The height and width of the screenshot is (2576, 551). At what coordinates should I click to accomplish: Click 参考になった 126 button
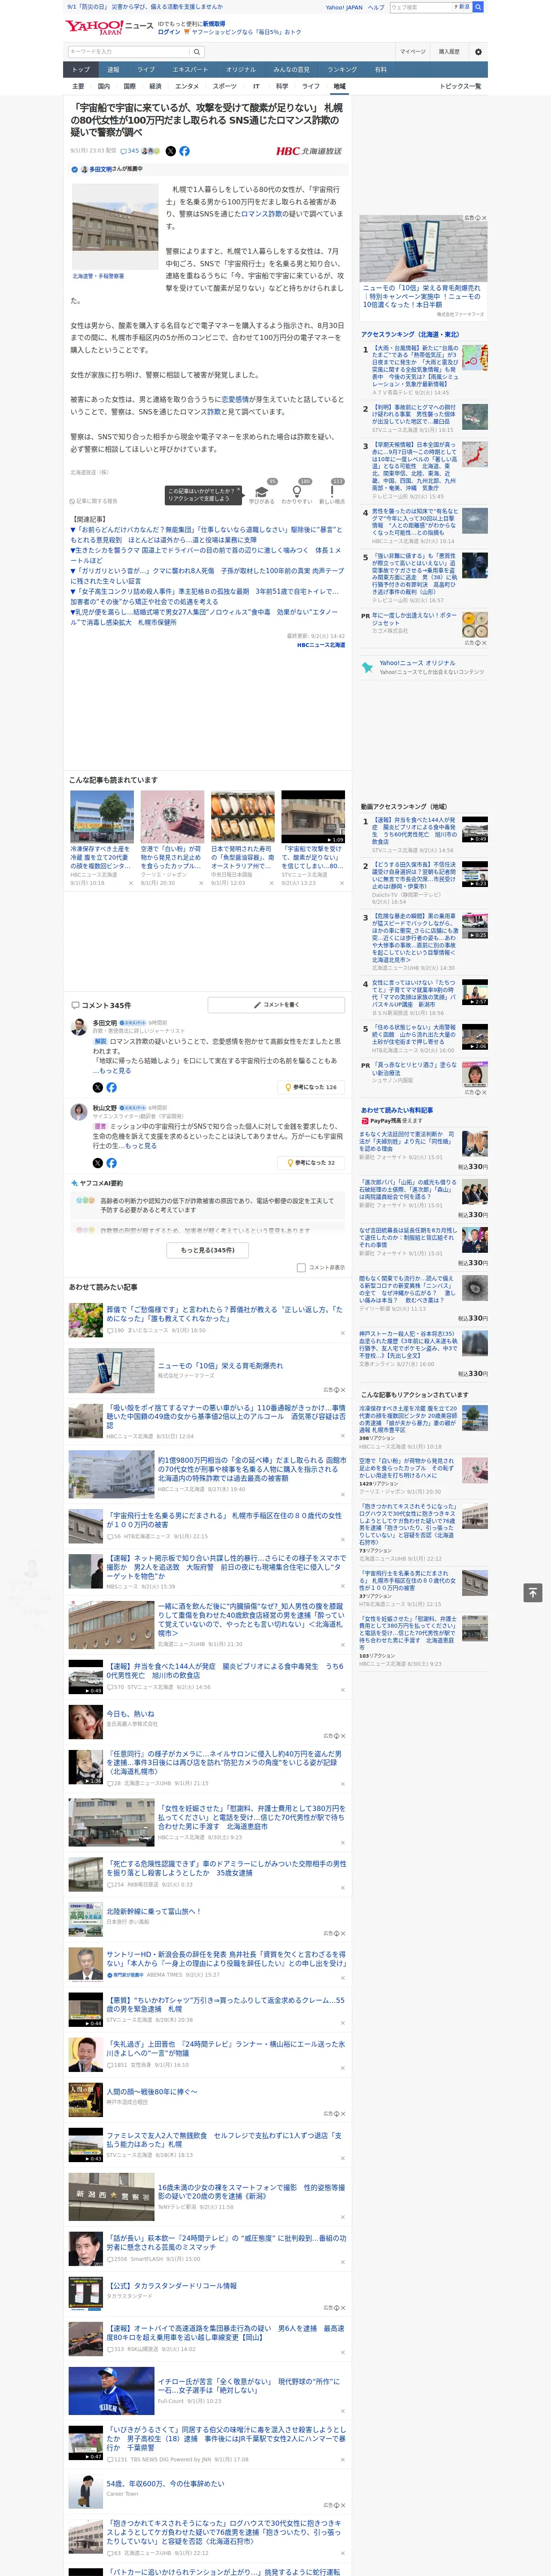[311, 1087]
